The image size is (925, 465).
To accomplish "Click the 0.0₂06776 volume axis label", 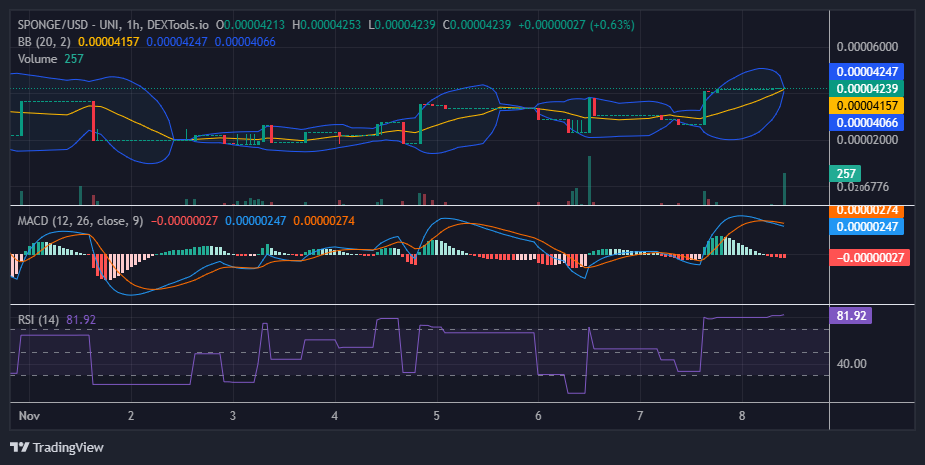I will pyautogui.click(x=863, y=187).
